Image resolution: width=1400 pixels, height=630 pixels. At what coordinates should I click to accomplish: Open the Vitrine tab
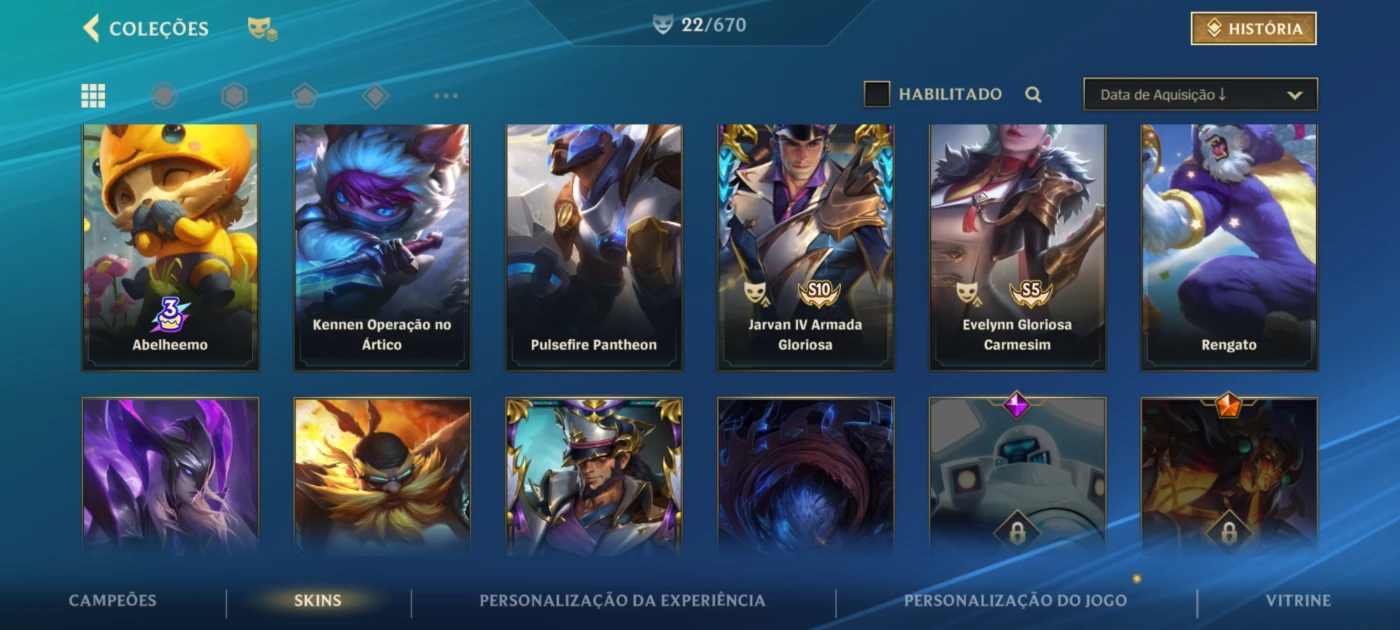click(x=1298, y=601)
